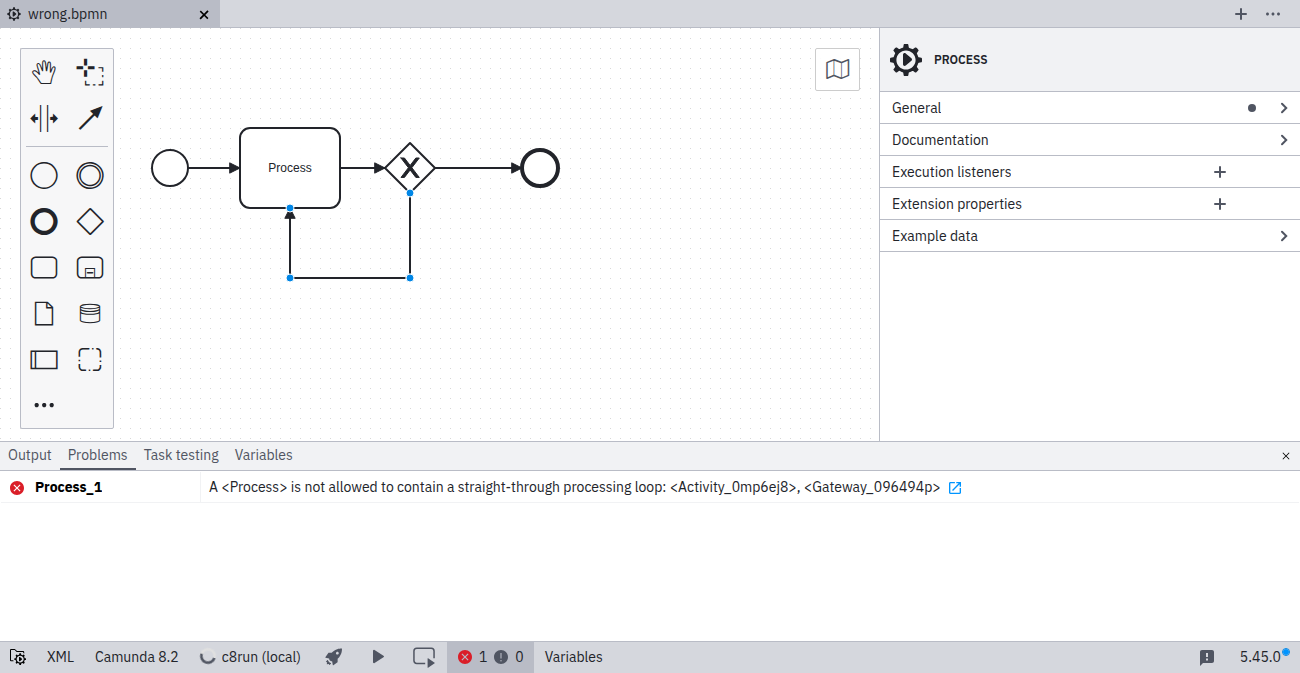This screenshot has width=1300, height=673.
Task: Select the space tool
Action: click(44, 118)
